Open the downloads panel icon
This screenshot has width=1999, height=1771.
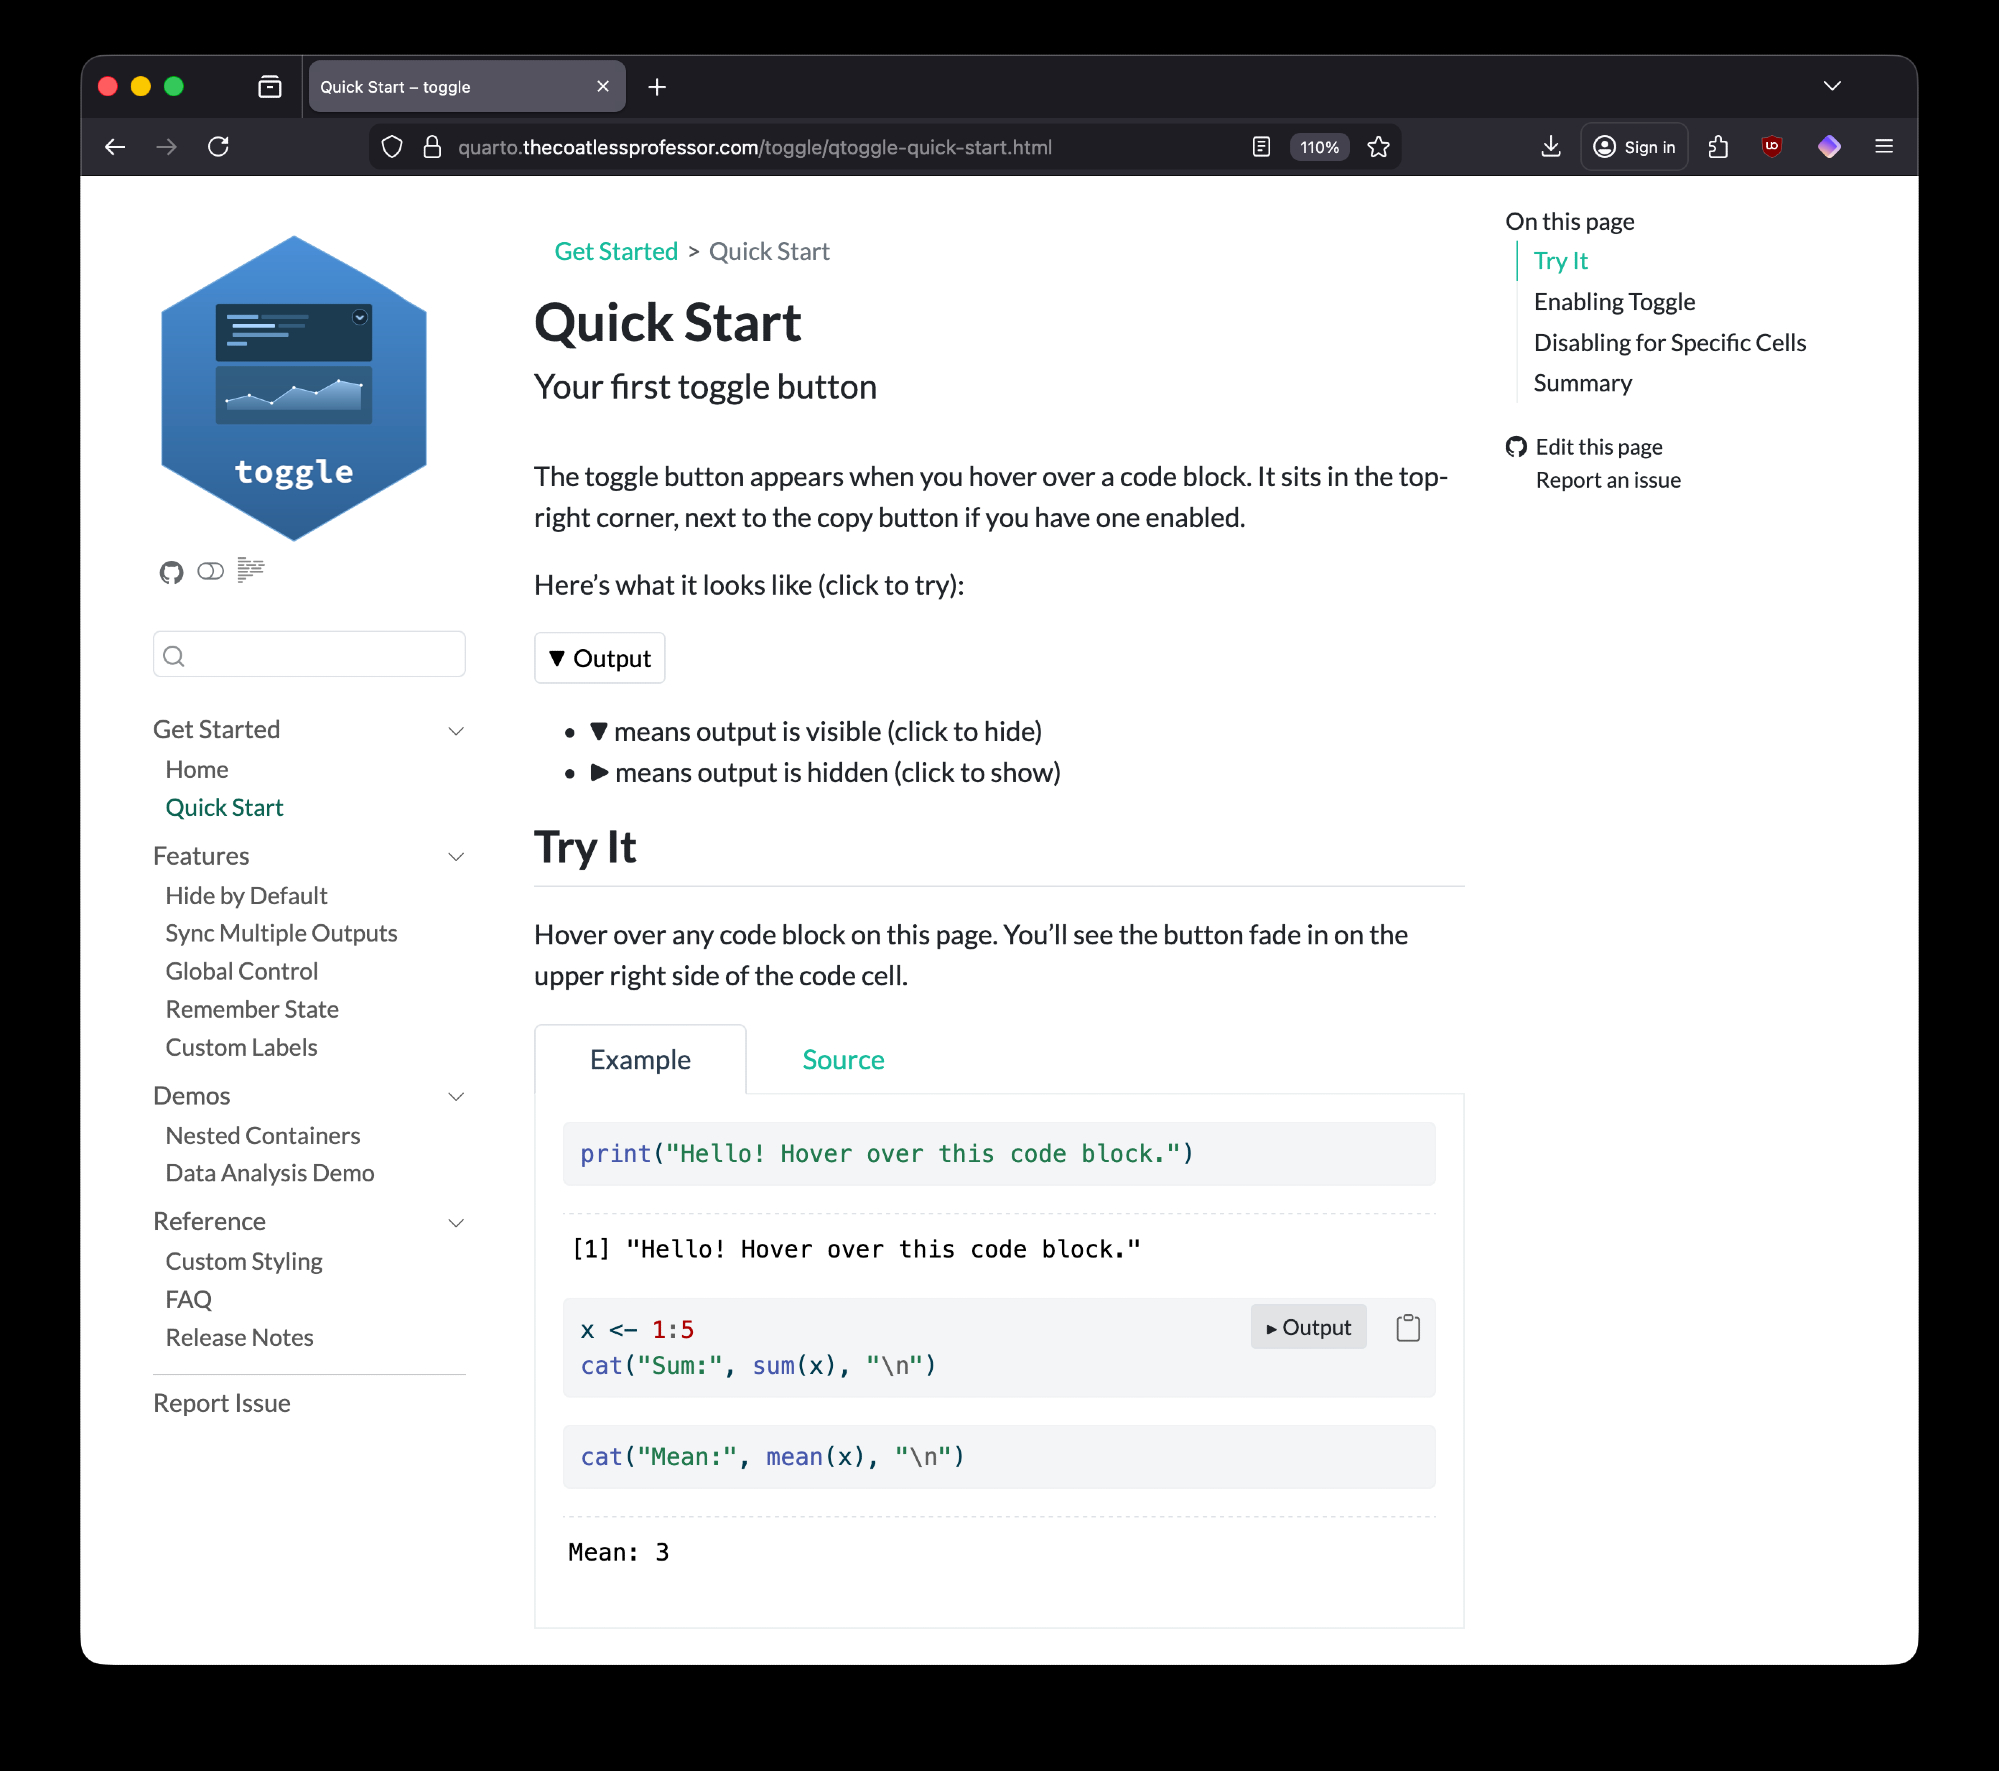point(1550,147)
